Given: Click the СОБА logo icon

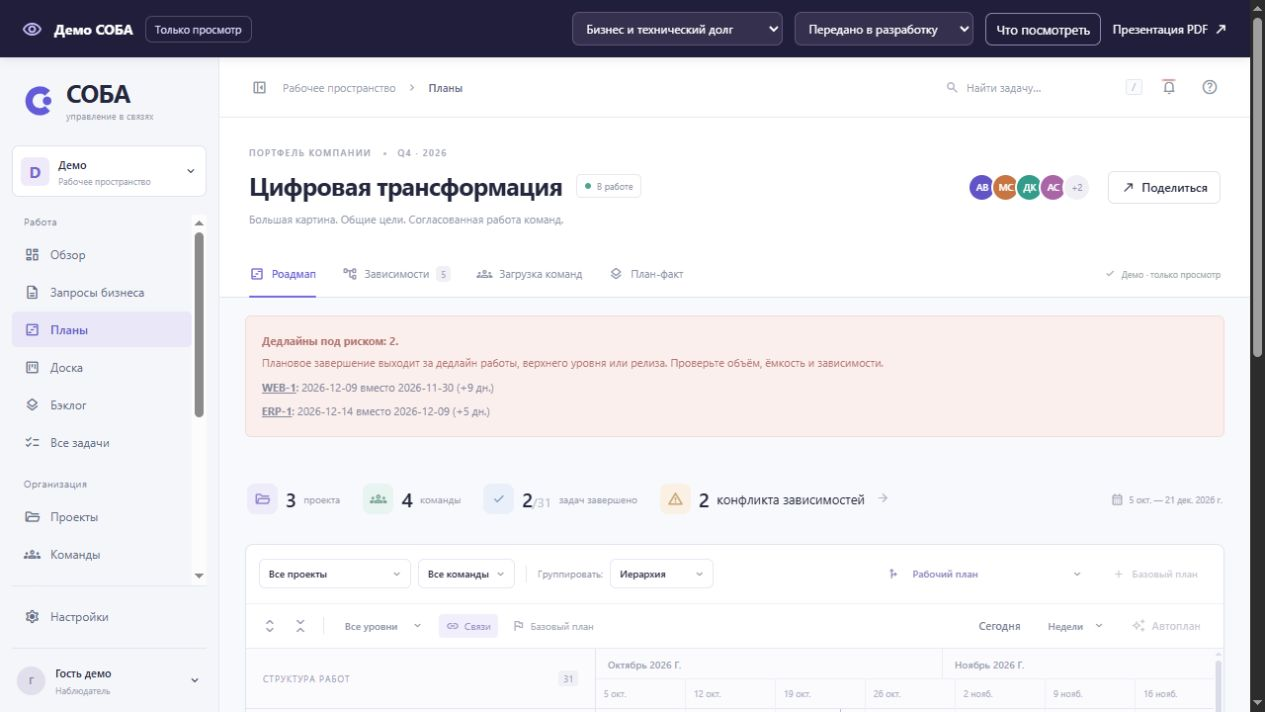Looking at the screenshot, I should 39,100.
